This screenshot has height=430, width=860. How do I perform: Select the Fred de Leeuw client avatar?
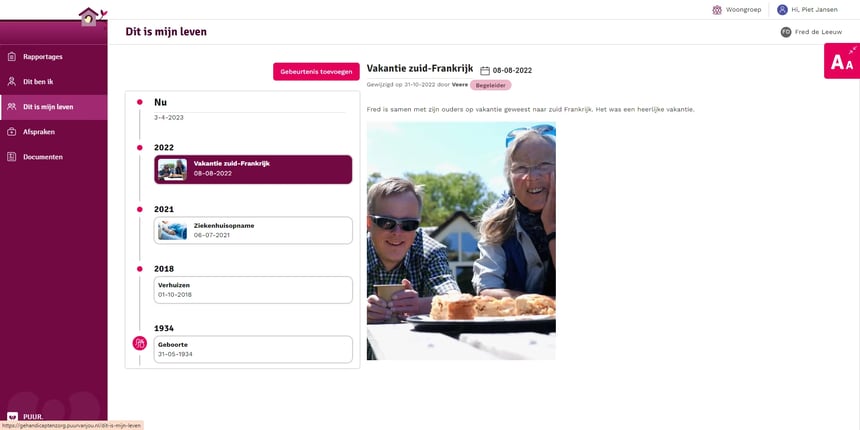pos(786,32)
